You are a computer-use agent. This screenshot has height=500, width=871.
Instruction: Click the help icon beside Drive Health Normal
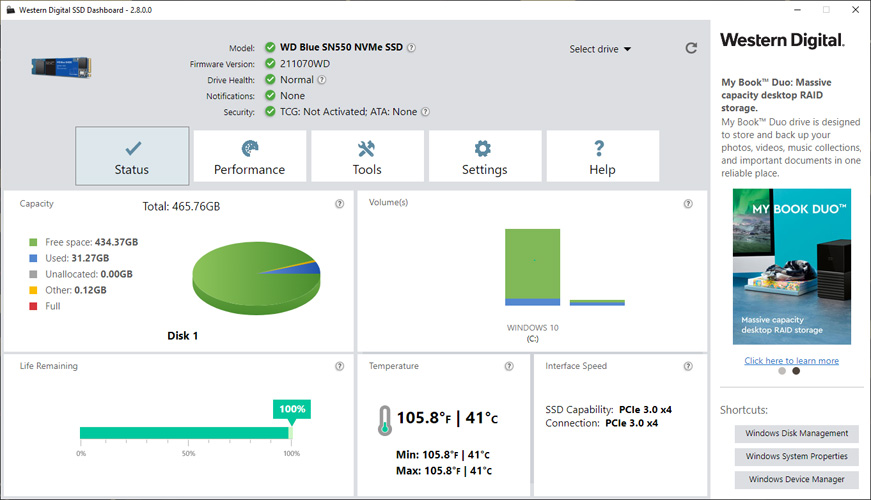[x=322, y=80]
